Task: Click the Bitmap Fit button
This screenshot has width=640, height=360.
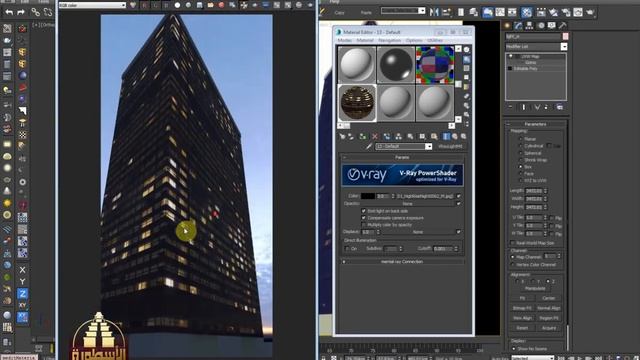Action: (522, 308)
